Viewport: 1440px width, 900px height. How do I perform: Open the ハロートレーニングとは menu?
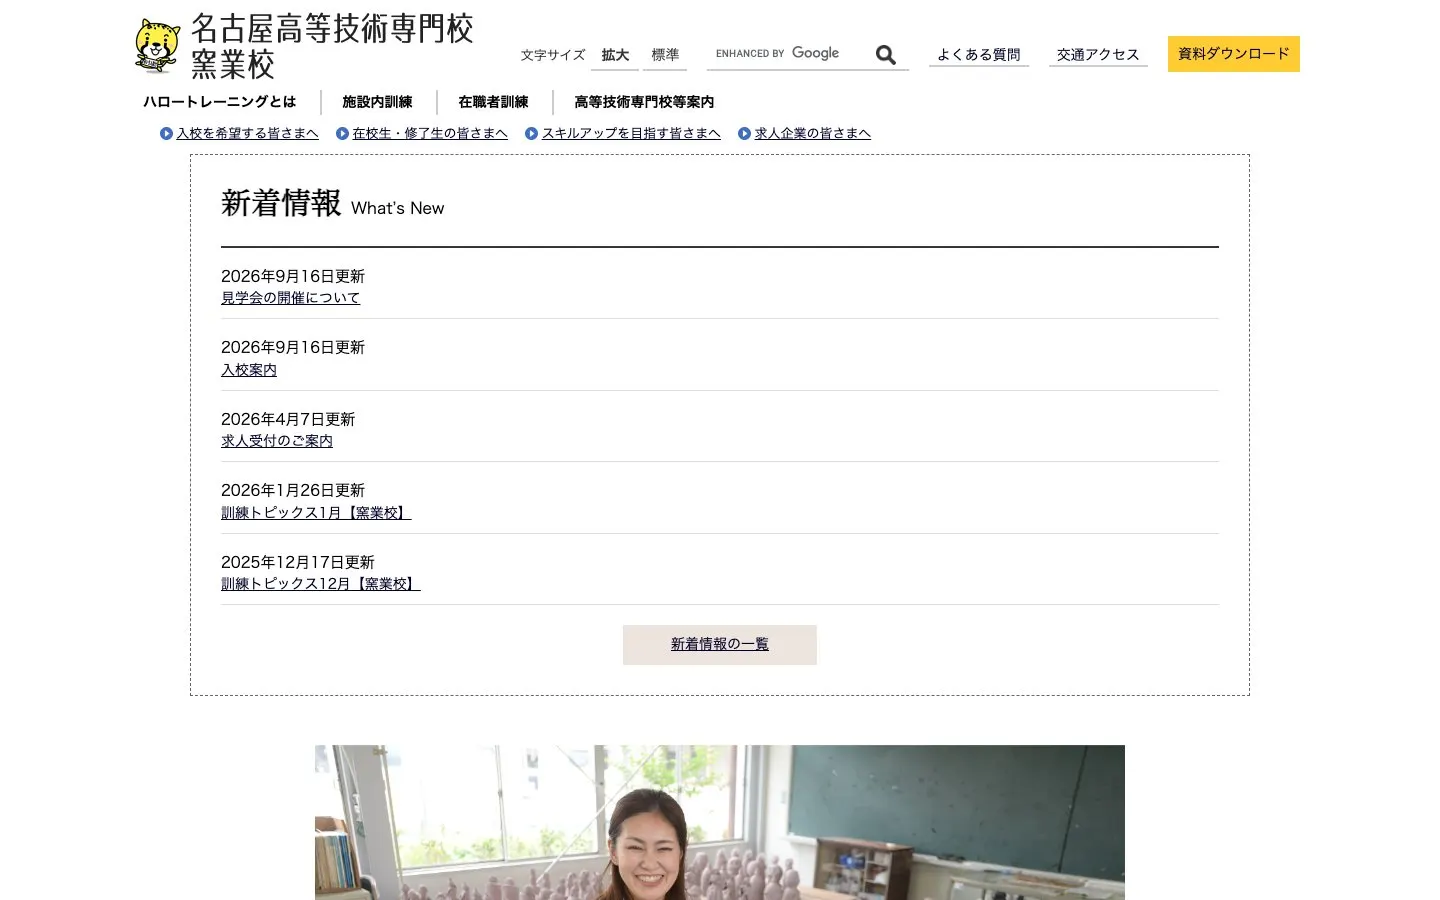pos(220,102)
